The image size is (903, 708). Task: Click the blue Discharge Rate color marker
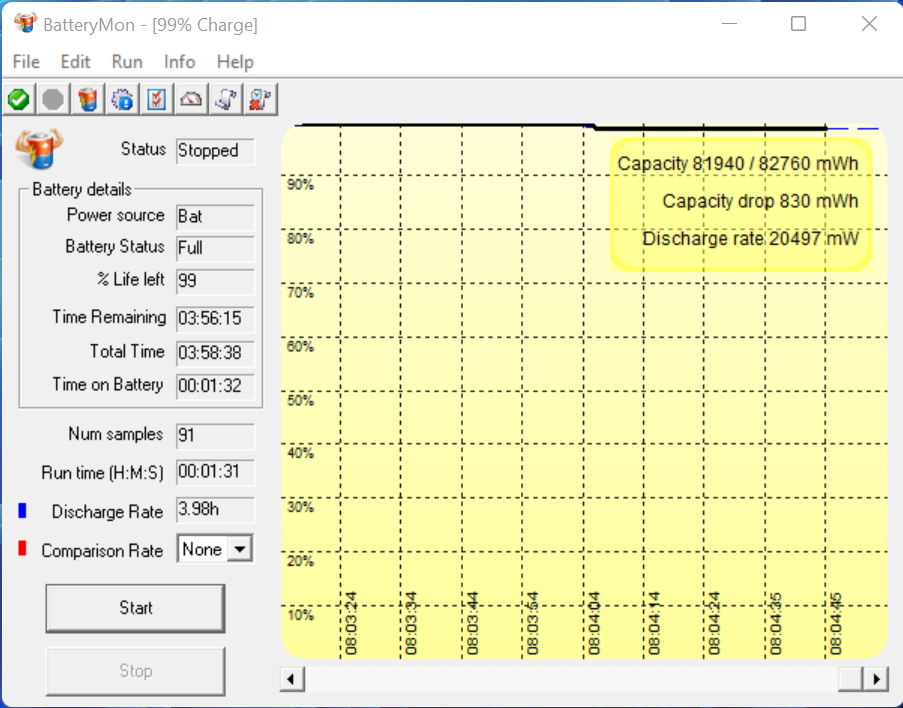22,511
